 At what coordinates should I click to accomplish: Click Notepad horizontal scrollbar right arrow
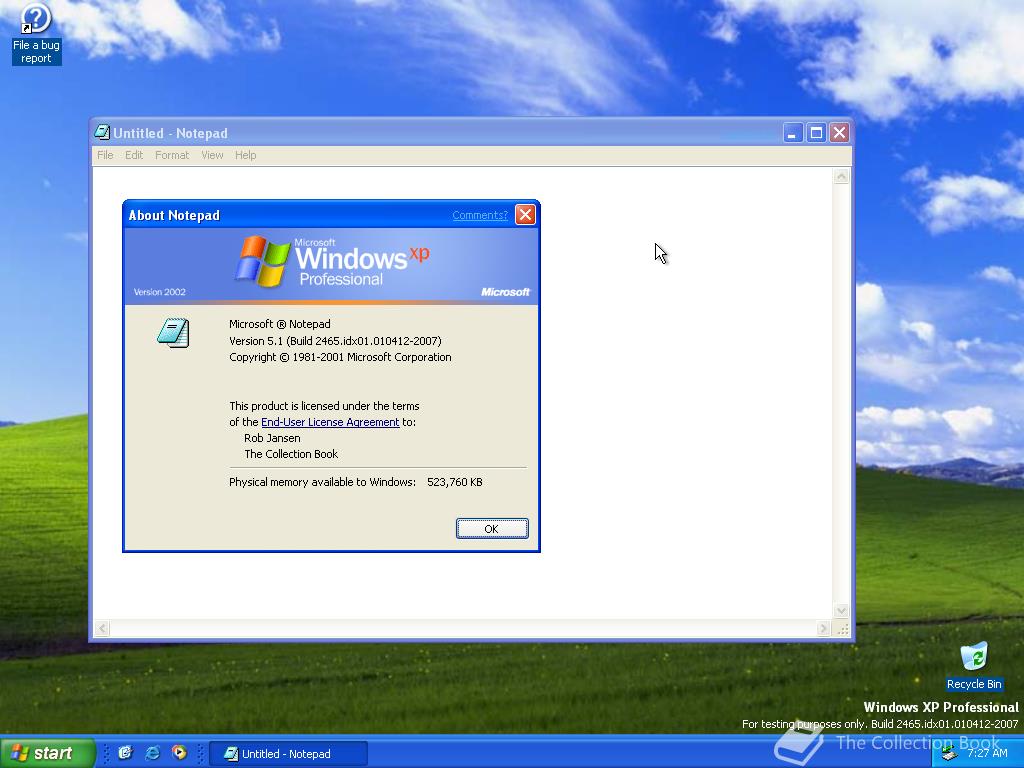(824, 628)
